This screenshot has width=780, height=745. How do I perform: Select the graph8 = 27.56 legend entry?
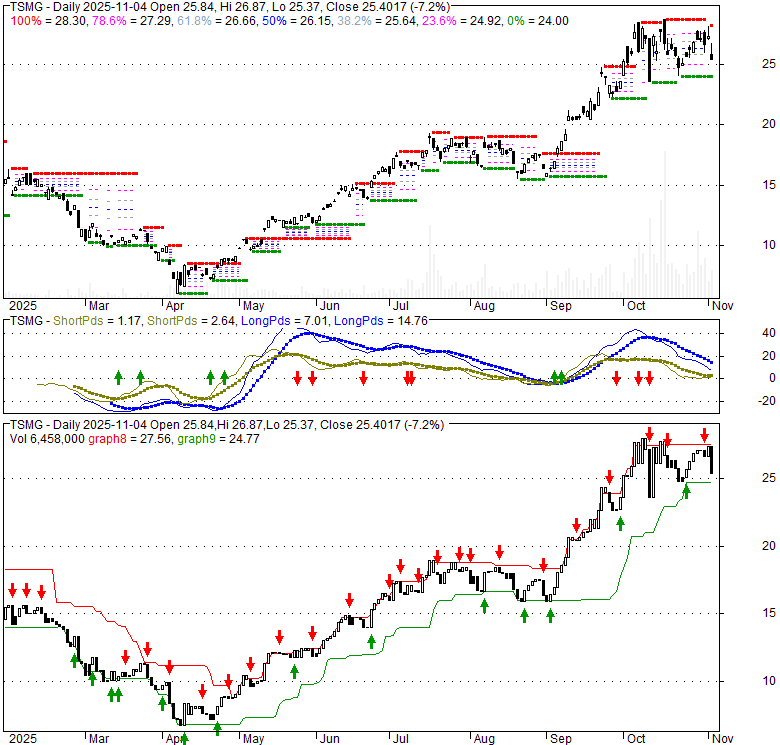coord(129,439)
